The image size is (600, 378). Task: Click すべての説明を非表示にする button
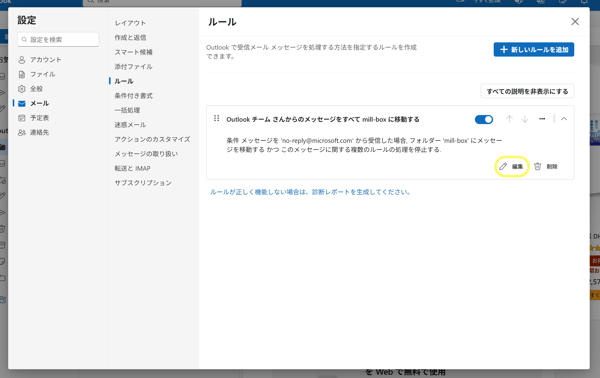coord(527,91)
